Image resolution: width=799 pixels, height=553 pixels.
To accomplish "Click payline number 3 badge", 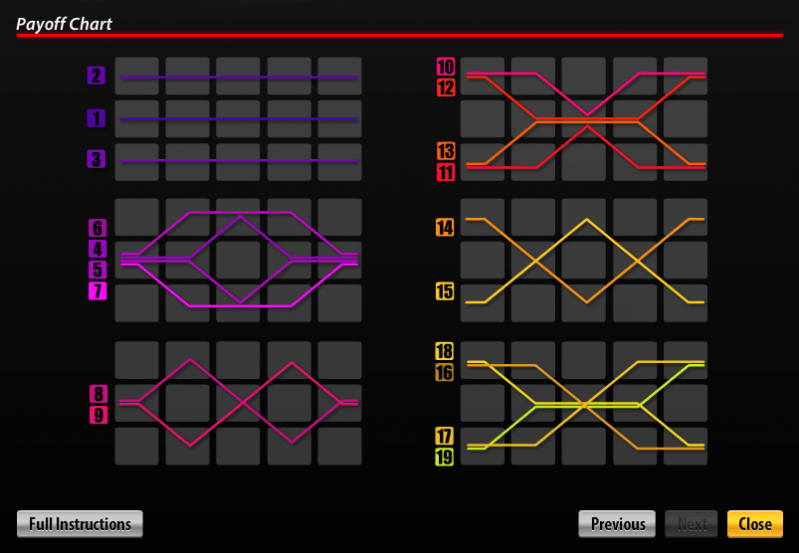I will tap(96, 159).
